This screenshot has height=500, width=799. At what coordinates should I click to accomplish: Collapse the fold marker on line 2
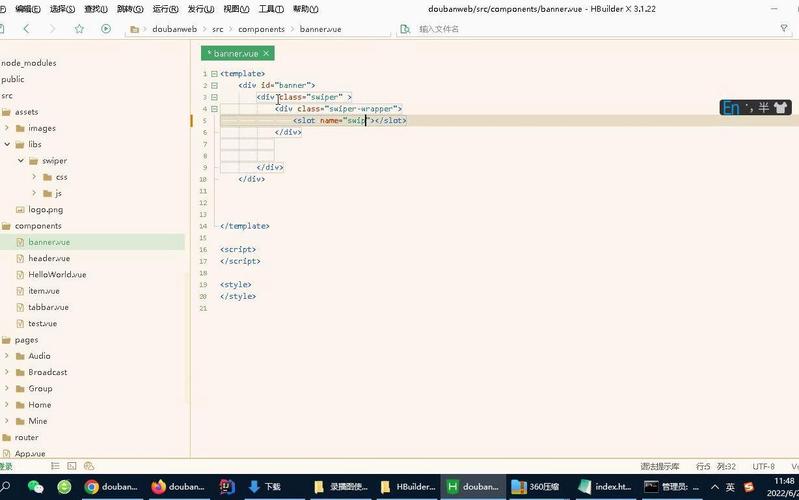click(x=214, y=86)
